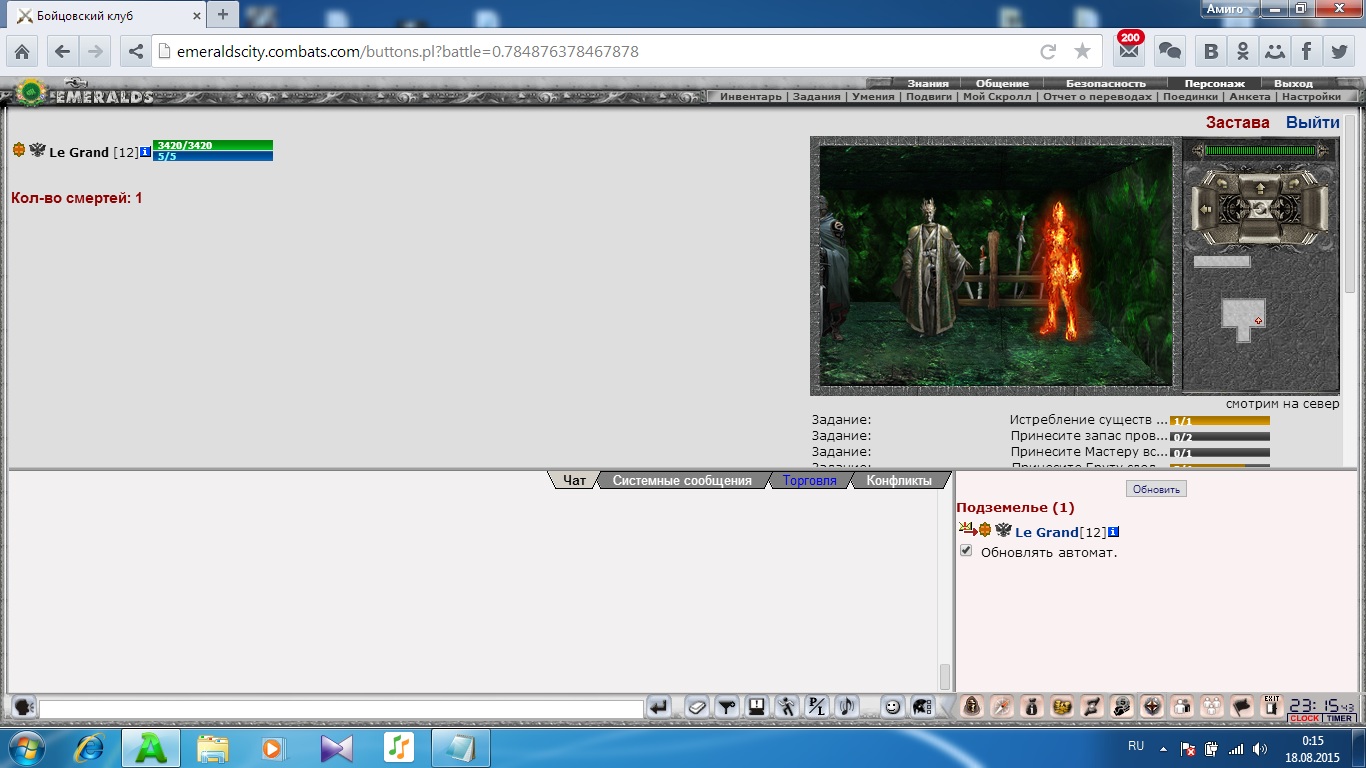Click the Выход menu item
Screen dimensions: 1366x768
[1293, 83]
